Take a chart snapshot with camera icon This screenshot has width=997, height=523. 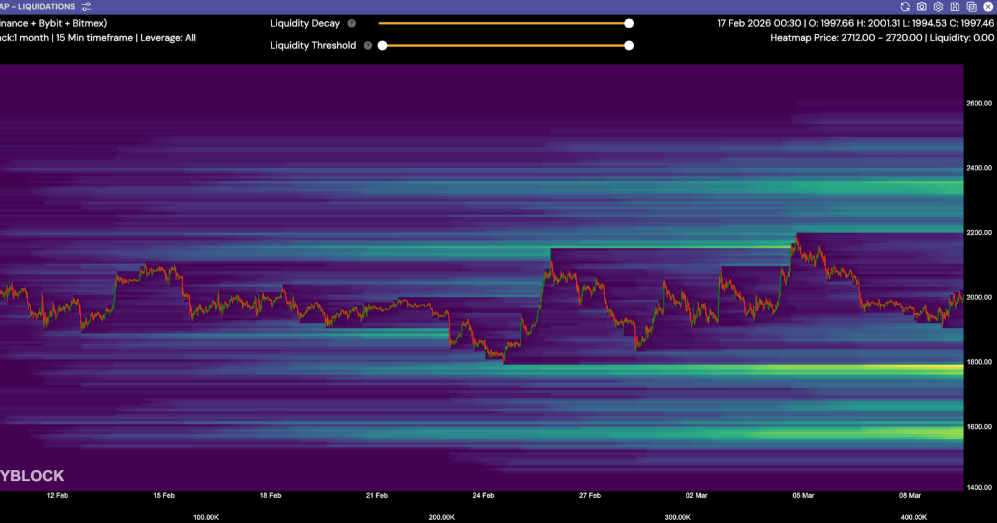coord(921,6)
